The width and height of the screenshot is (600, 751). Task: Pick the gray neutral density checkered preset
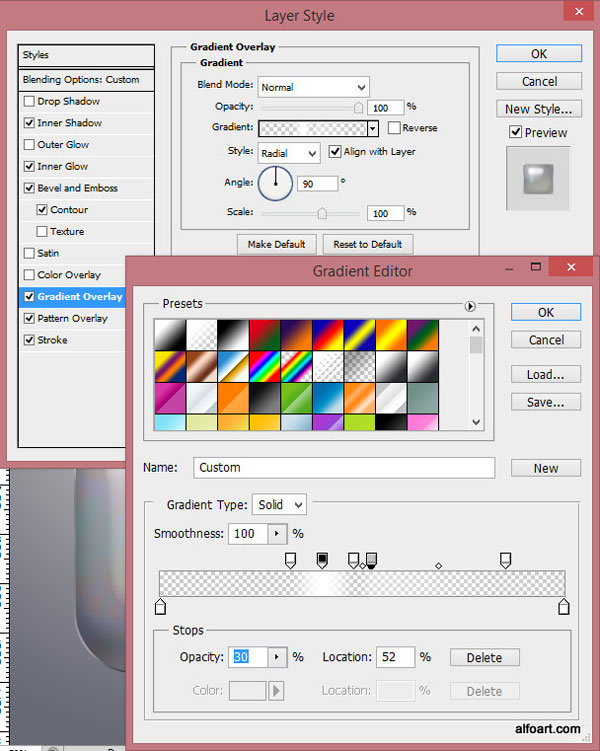click(359, 366)
